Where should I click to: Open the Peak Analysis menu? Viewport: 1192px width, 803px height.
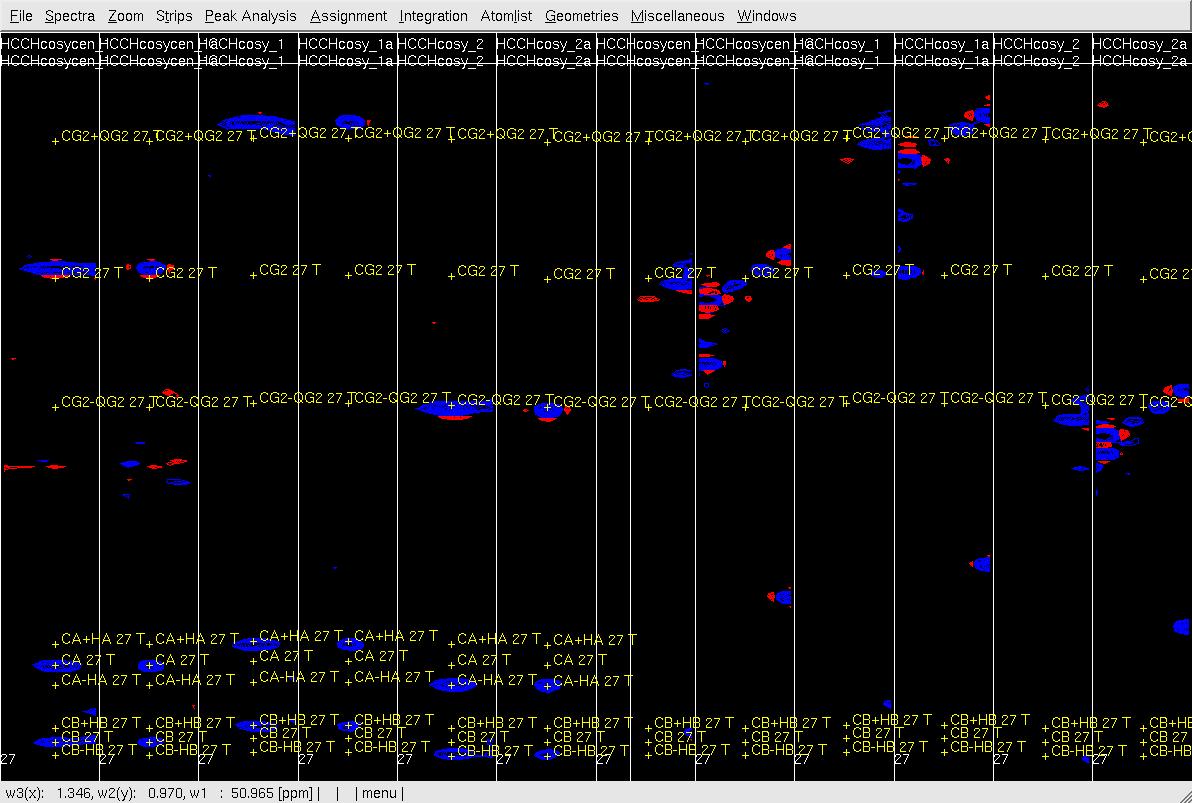pos(250,16)
